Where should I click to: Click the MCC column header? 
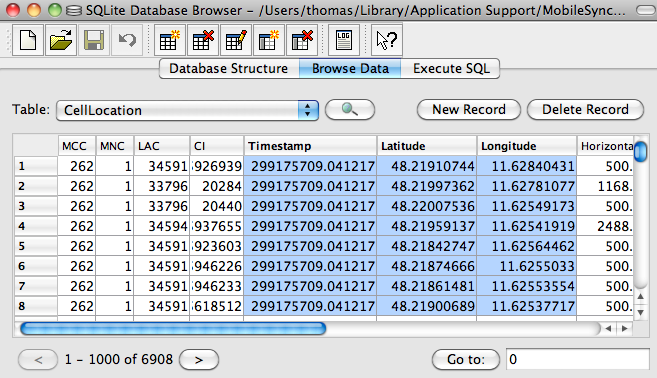click(x=77, y=146)
